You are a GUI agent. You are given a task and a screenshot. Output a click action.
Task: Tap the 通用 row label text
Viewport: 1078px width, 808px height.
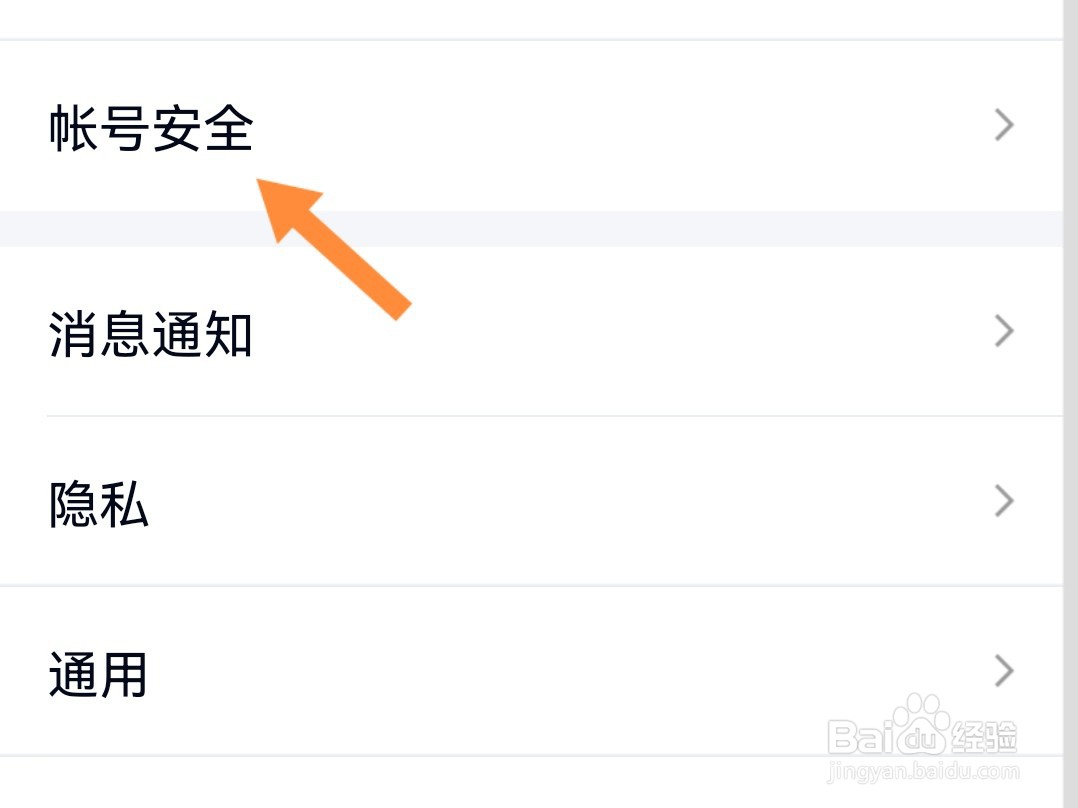(x=96, y=675)
